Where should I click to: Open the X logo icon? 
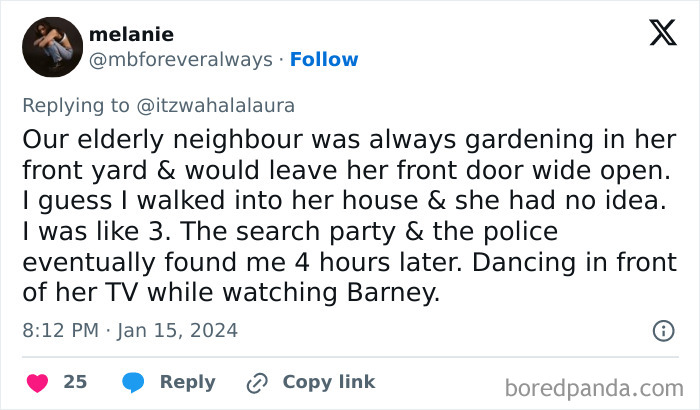(x=661, y=35)
